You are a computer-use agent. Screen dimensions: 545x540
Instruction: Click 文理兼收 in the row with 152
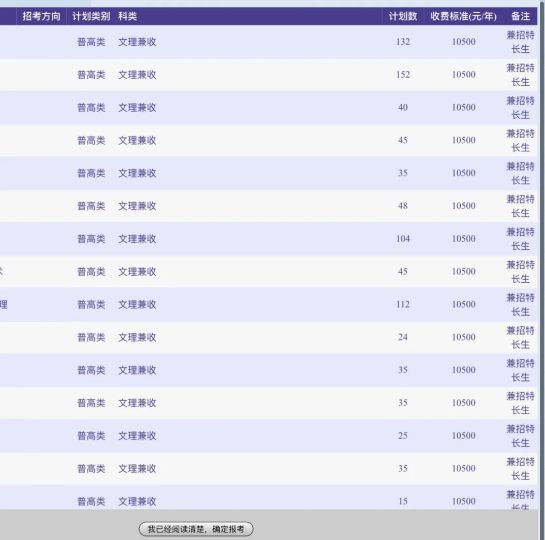137,75
